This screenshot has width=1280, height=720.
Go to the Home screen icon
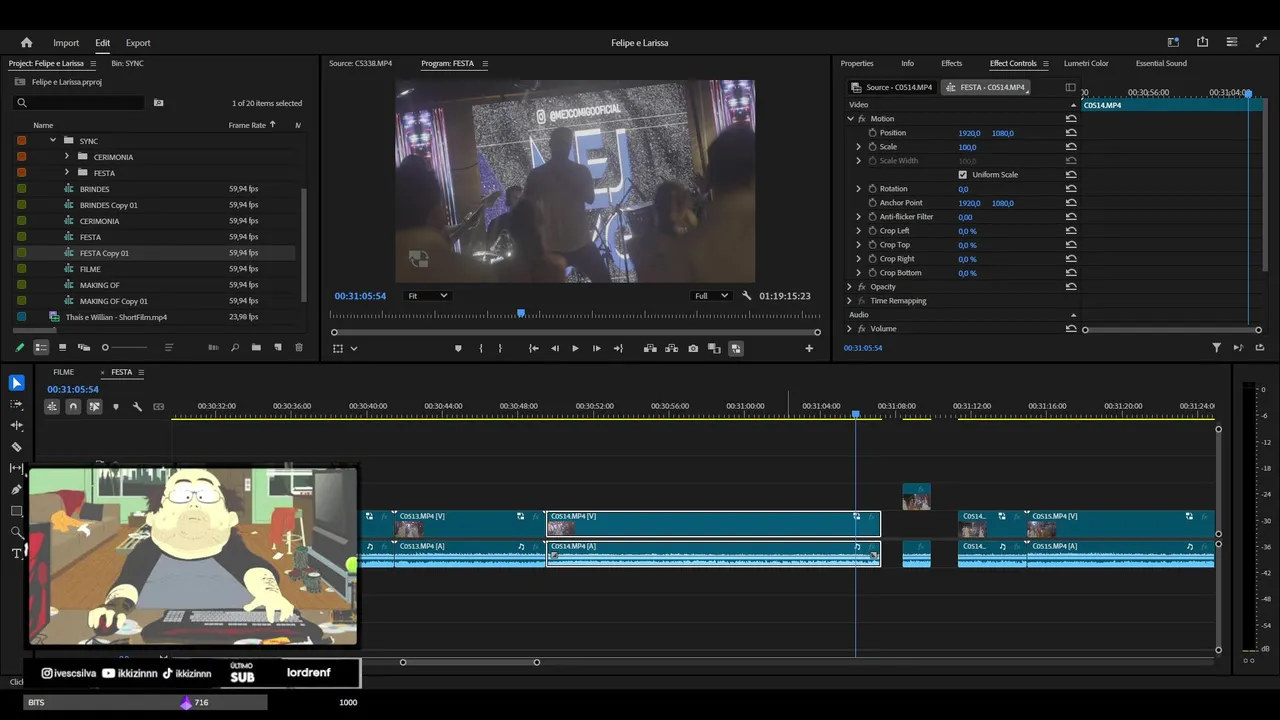[x=26, y=43]
